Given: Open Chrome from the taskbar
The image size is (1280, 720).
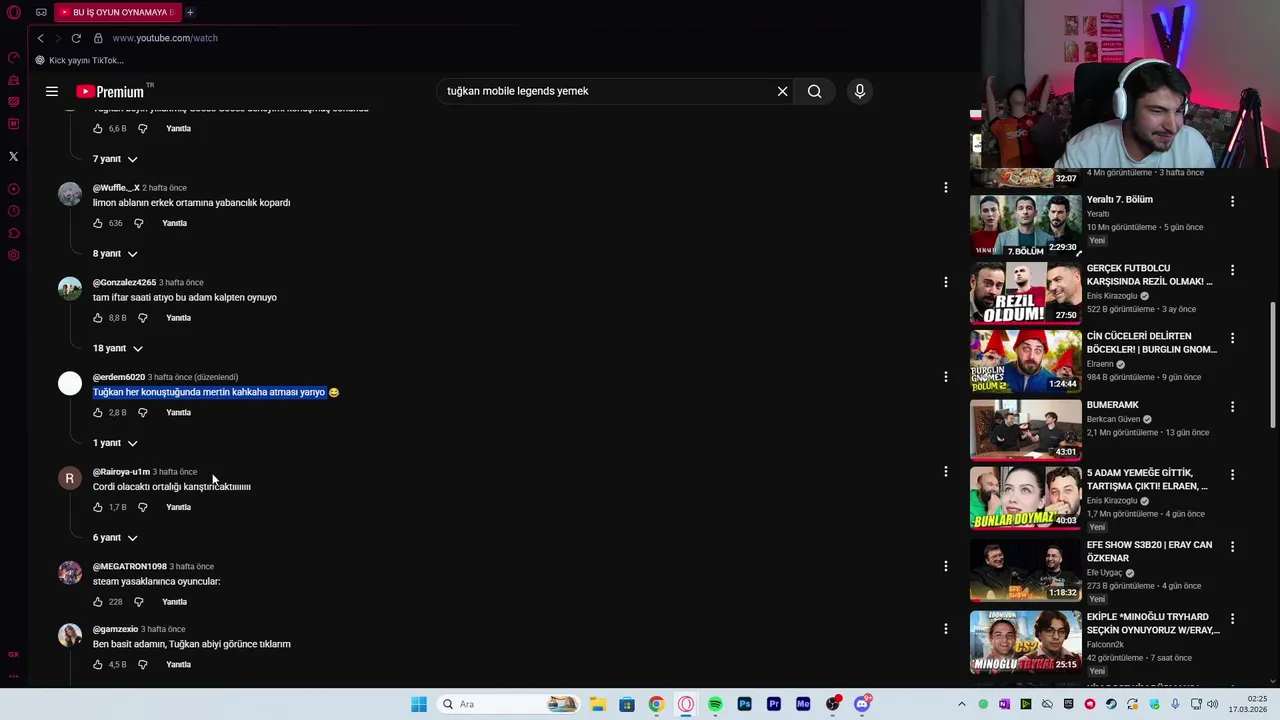Looking at the screenshot, I should pos(656,704).
